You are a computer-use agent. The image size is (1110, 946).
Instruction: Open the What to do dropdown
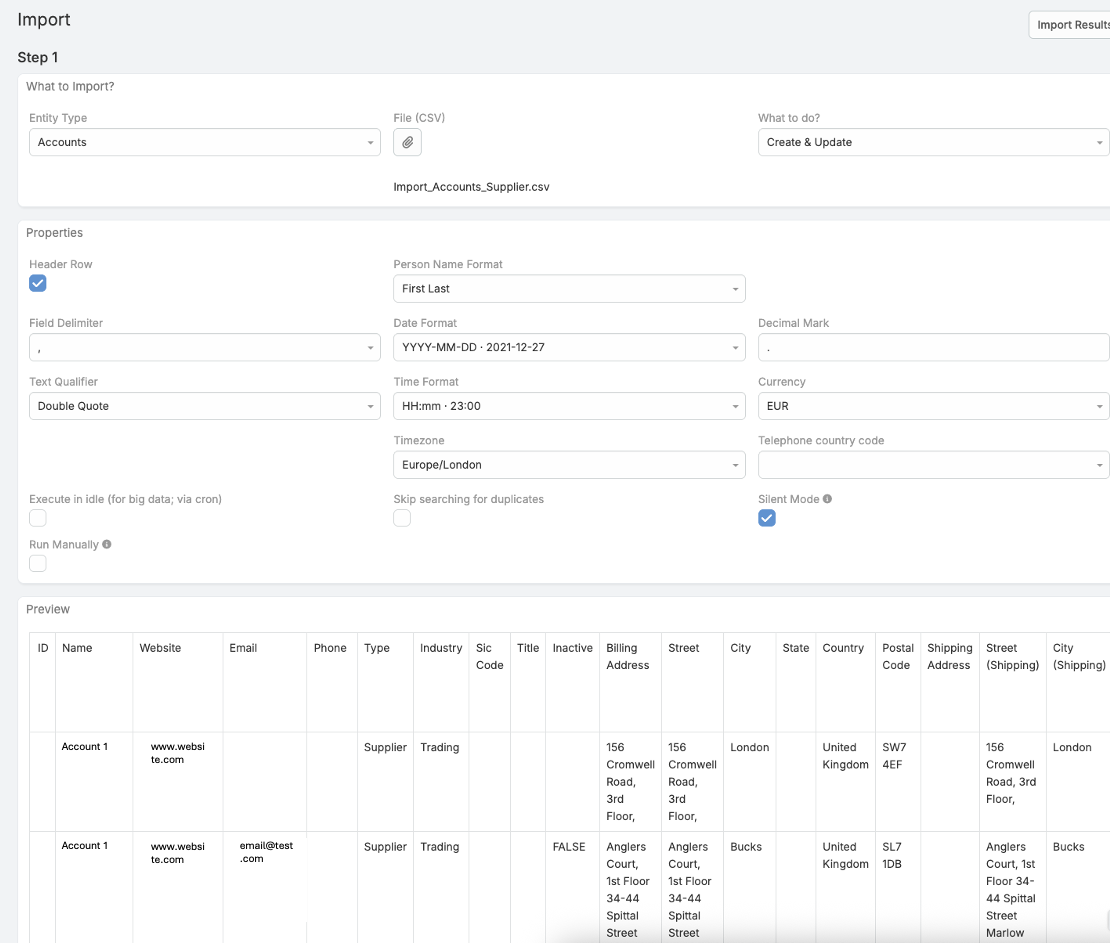click(x=932, y=143)
